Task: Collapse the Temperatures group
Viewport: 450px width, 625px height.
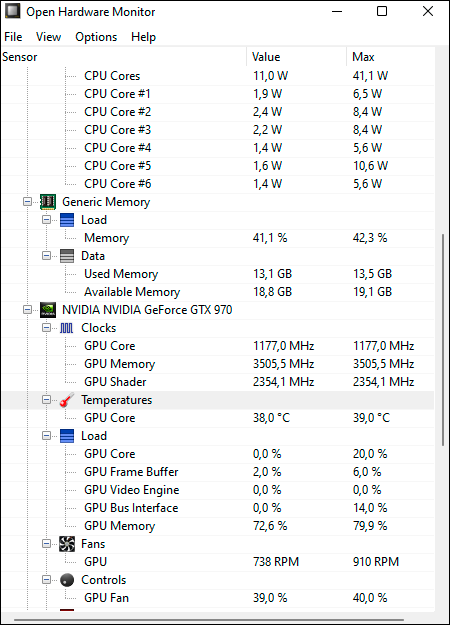Action: (x=47, y=400)
